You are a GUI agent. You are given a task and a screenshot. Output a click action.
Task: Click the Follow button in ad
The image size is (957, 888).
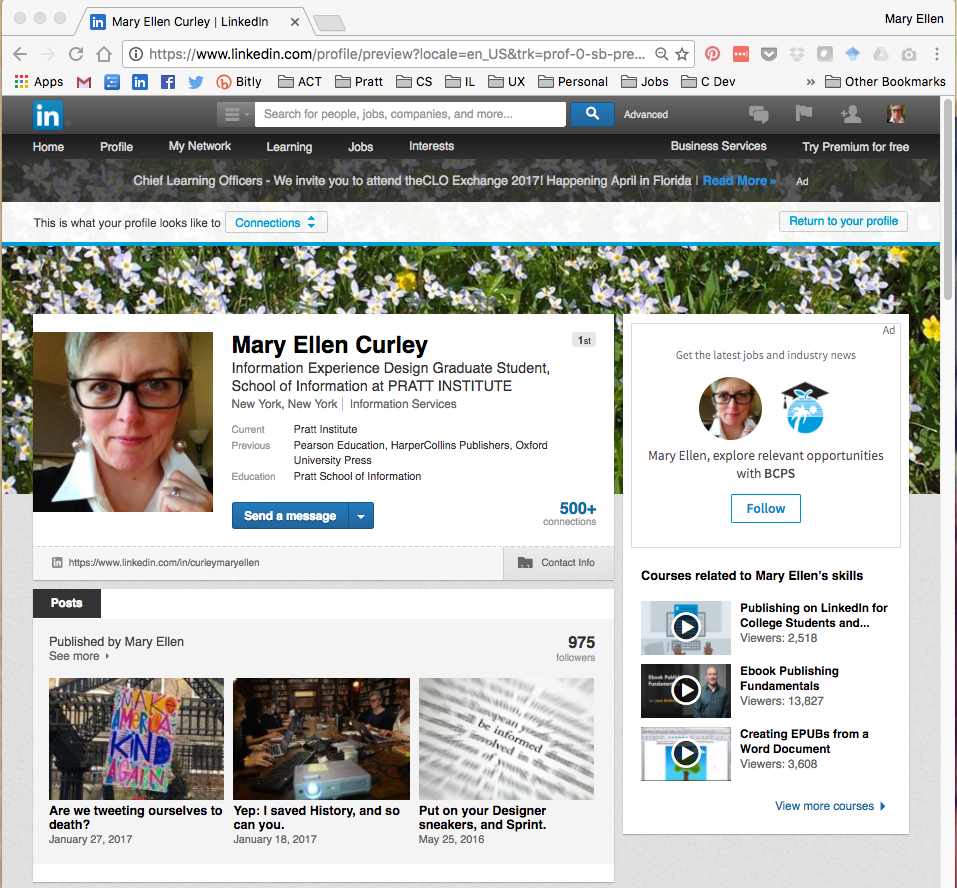(x=765, y=508)
